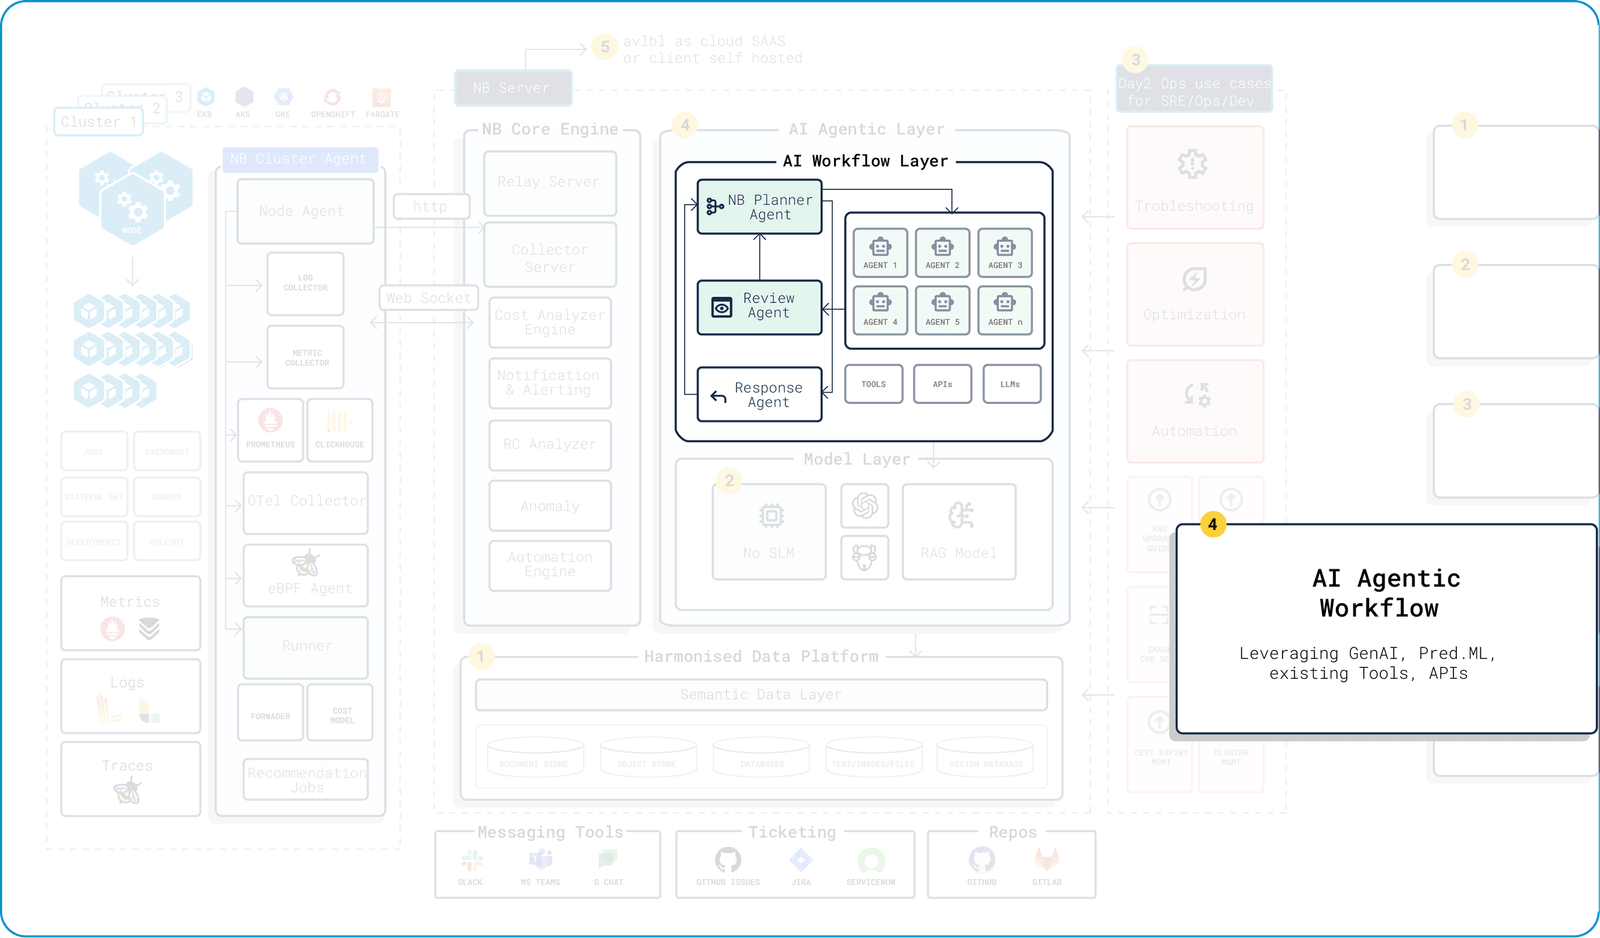Click the Metrics box
This screenshot has width=1600, height=938.
(130, 613)
